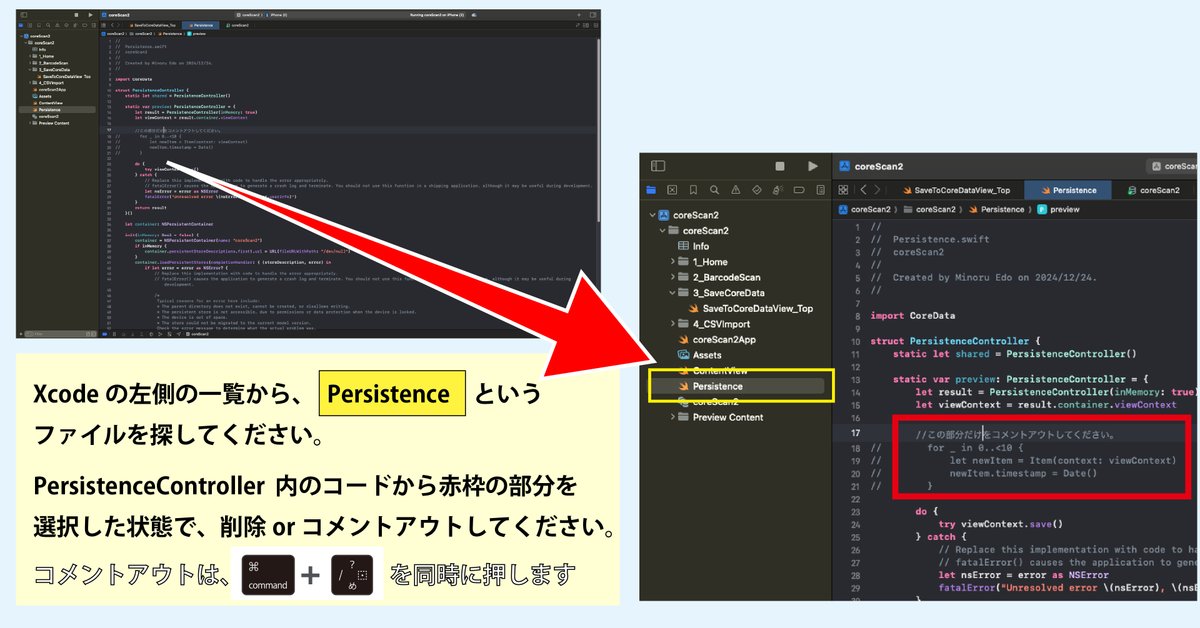The width and height of the screenshot is (1200, 628).
Task: Click the Run button in the small Xcode window
Action: click(90, 15)
